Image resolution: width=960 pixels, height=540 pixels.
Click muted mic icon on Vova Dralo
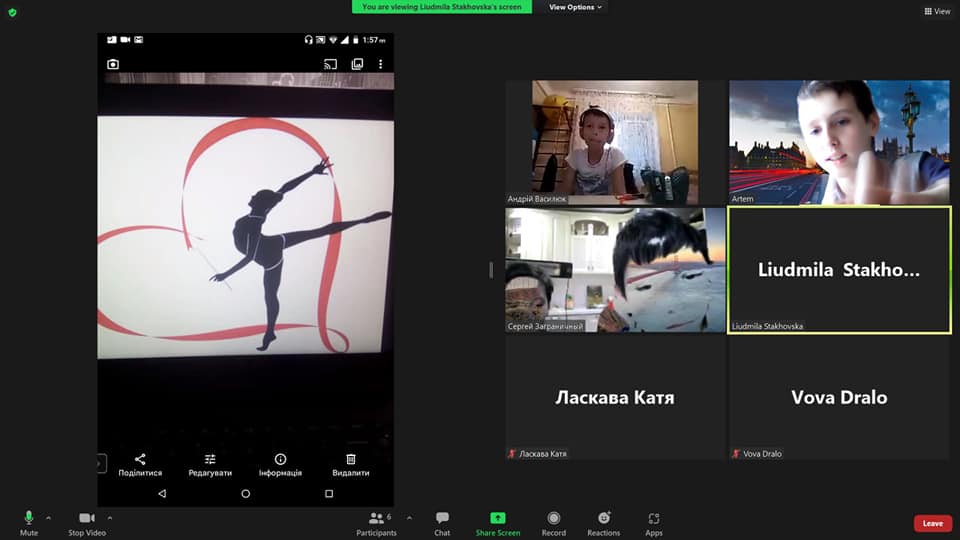[735, 454]
